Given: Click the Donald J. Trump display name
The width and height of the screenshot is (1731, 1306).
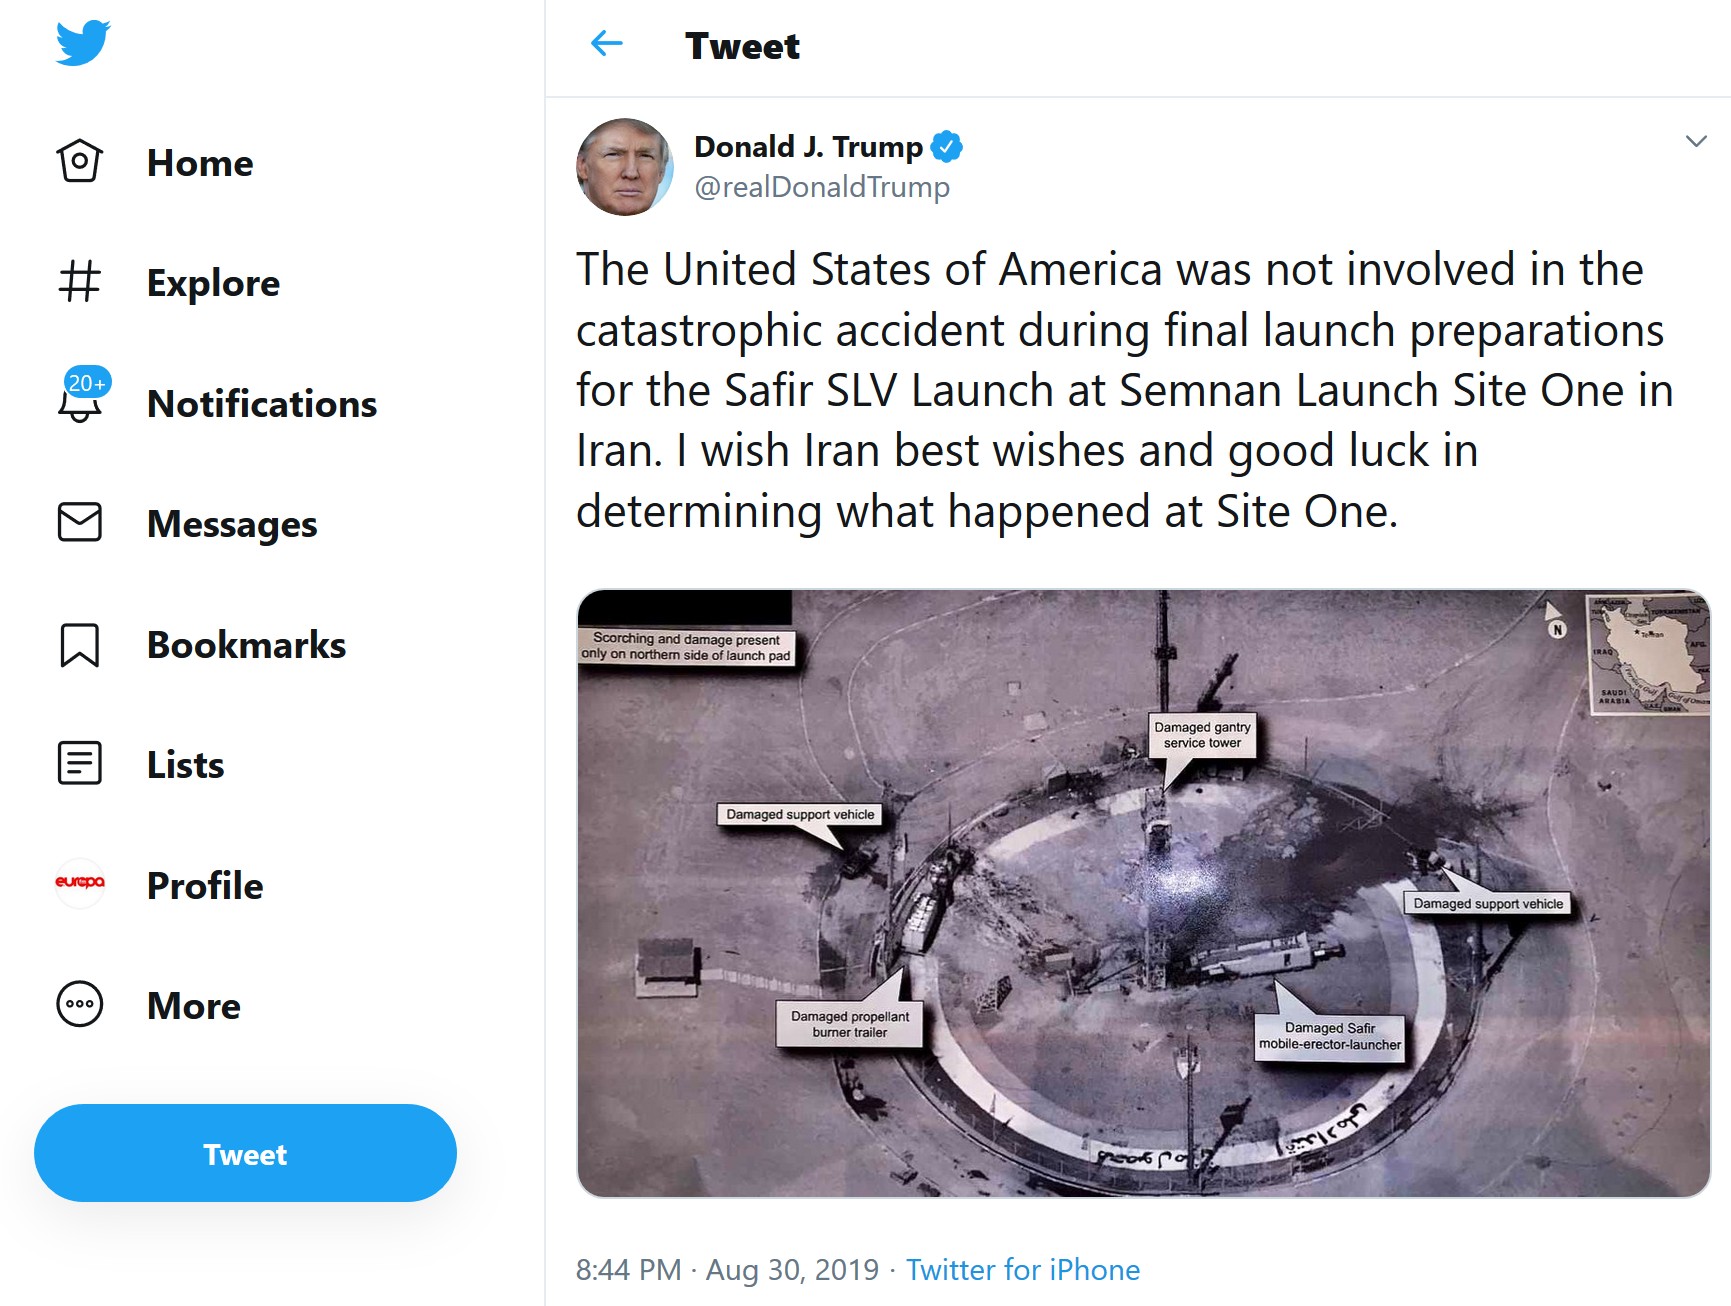Looking at the screenshot, I should click(x=808, y=147).
